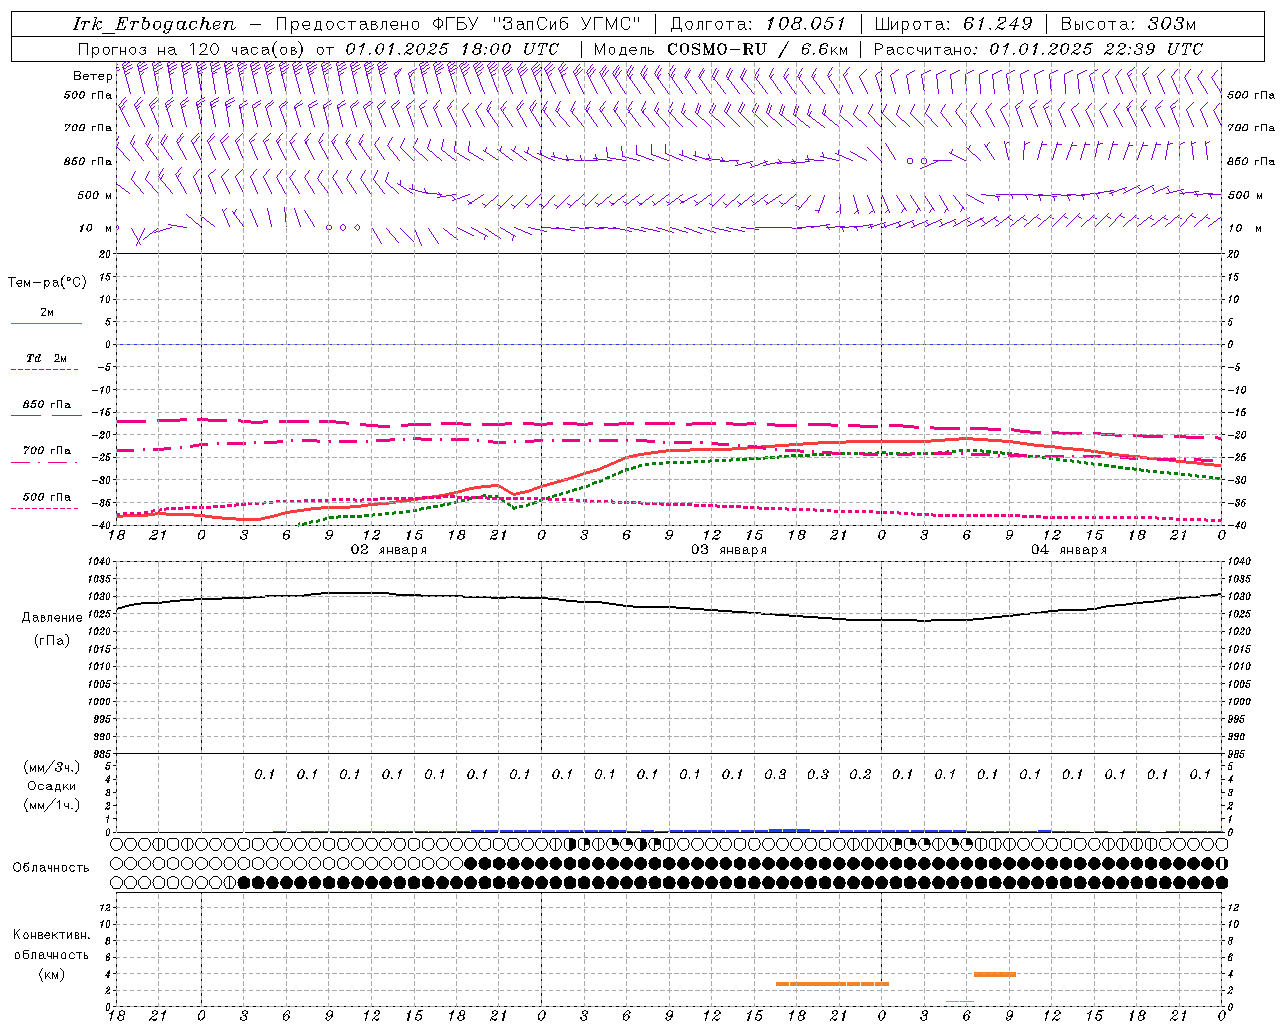This screenshot has height=1024, width=1280.
Task: Click the forecast length text Прогноз на 120 часа(ов)
Action: click(192, 49)
